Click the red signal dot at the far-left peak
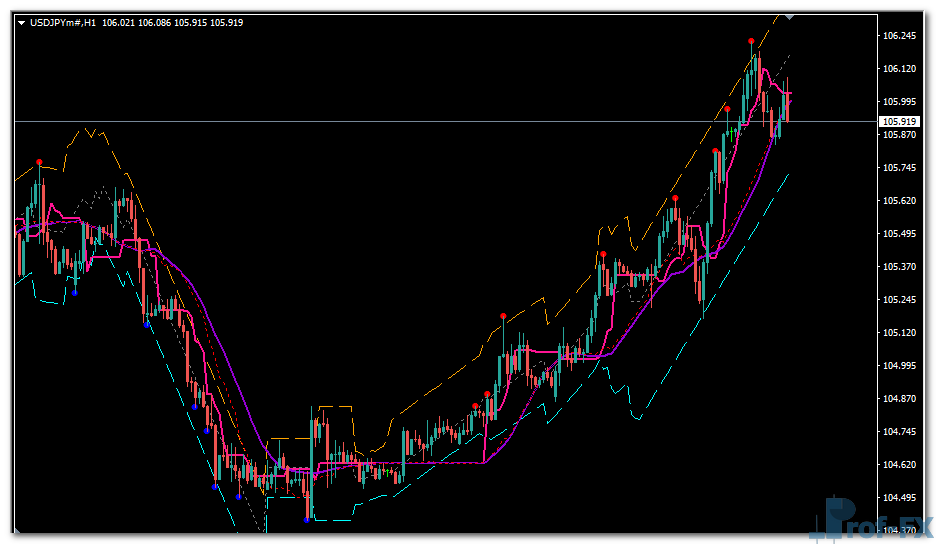 (x=40, y=162)
